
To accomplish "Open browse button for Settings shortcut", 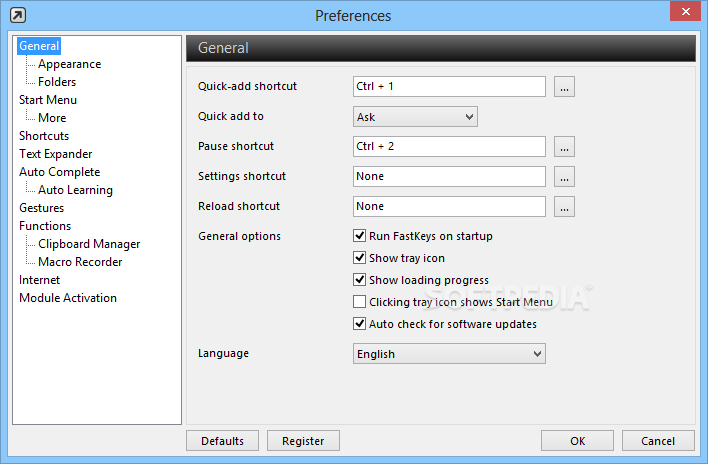I will point(564,176).
